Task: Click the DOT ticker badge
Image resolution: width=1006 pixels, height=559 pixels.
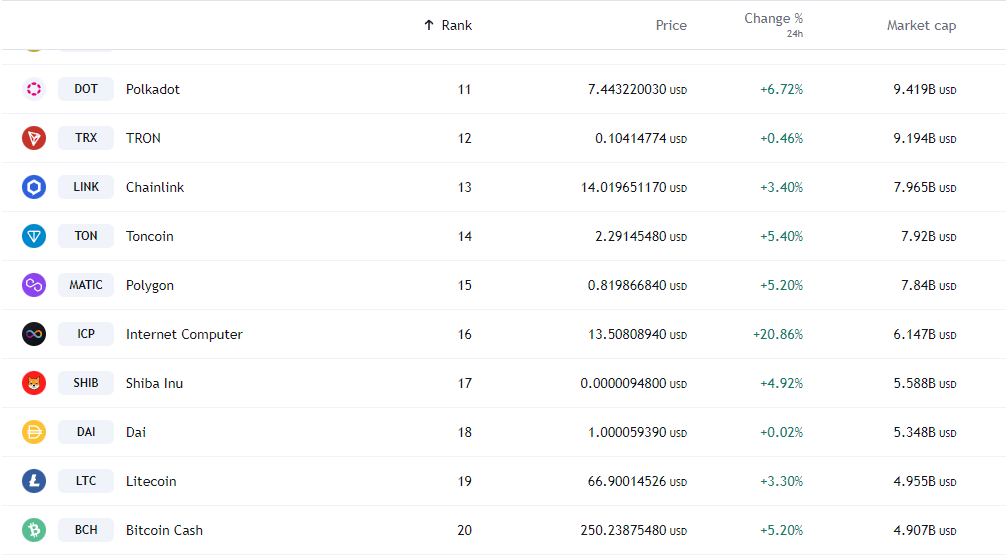Action: click(x=86, y=89)
